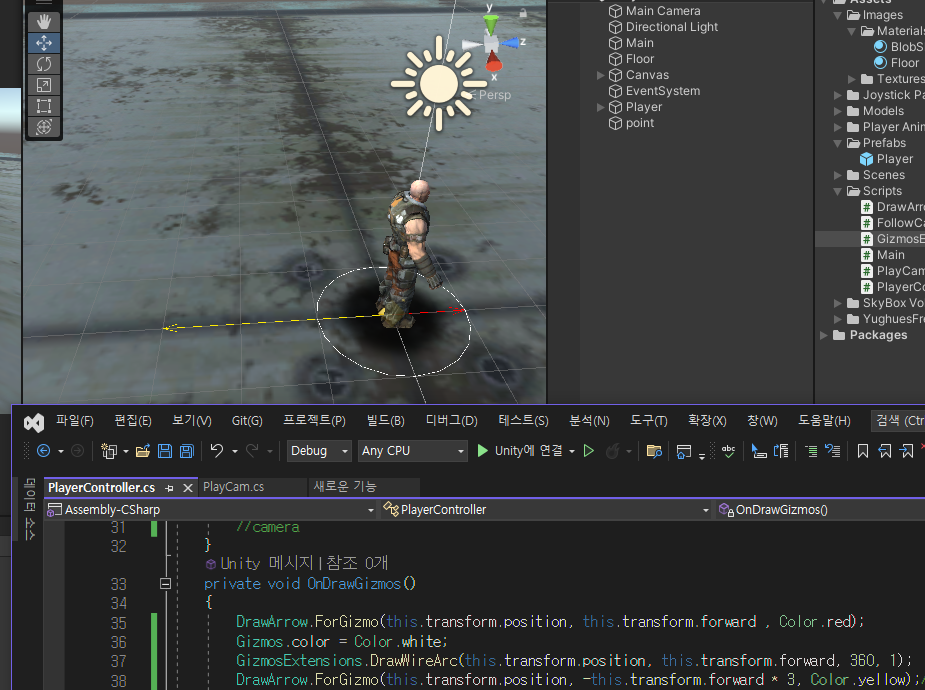Click the green Y axis cone on scene gizmo

491,24
